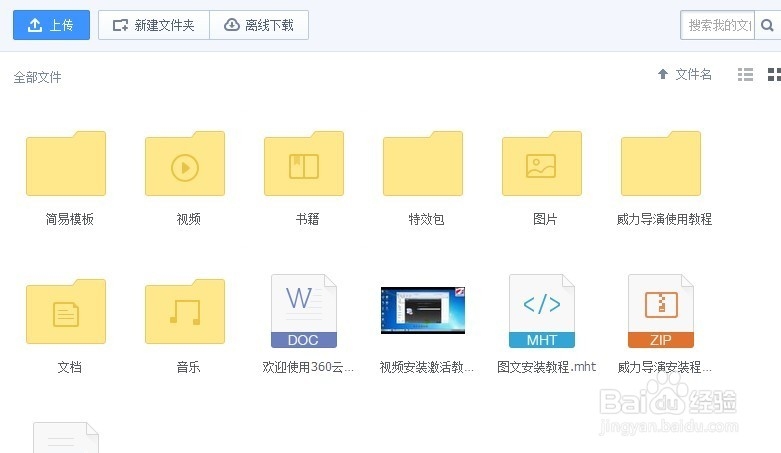Click the 视频 folder name label
Screen dimensions: 781x453
point(188,219)
